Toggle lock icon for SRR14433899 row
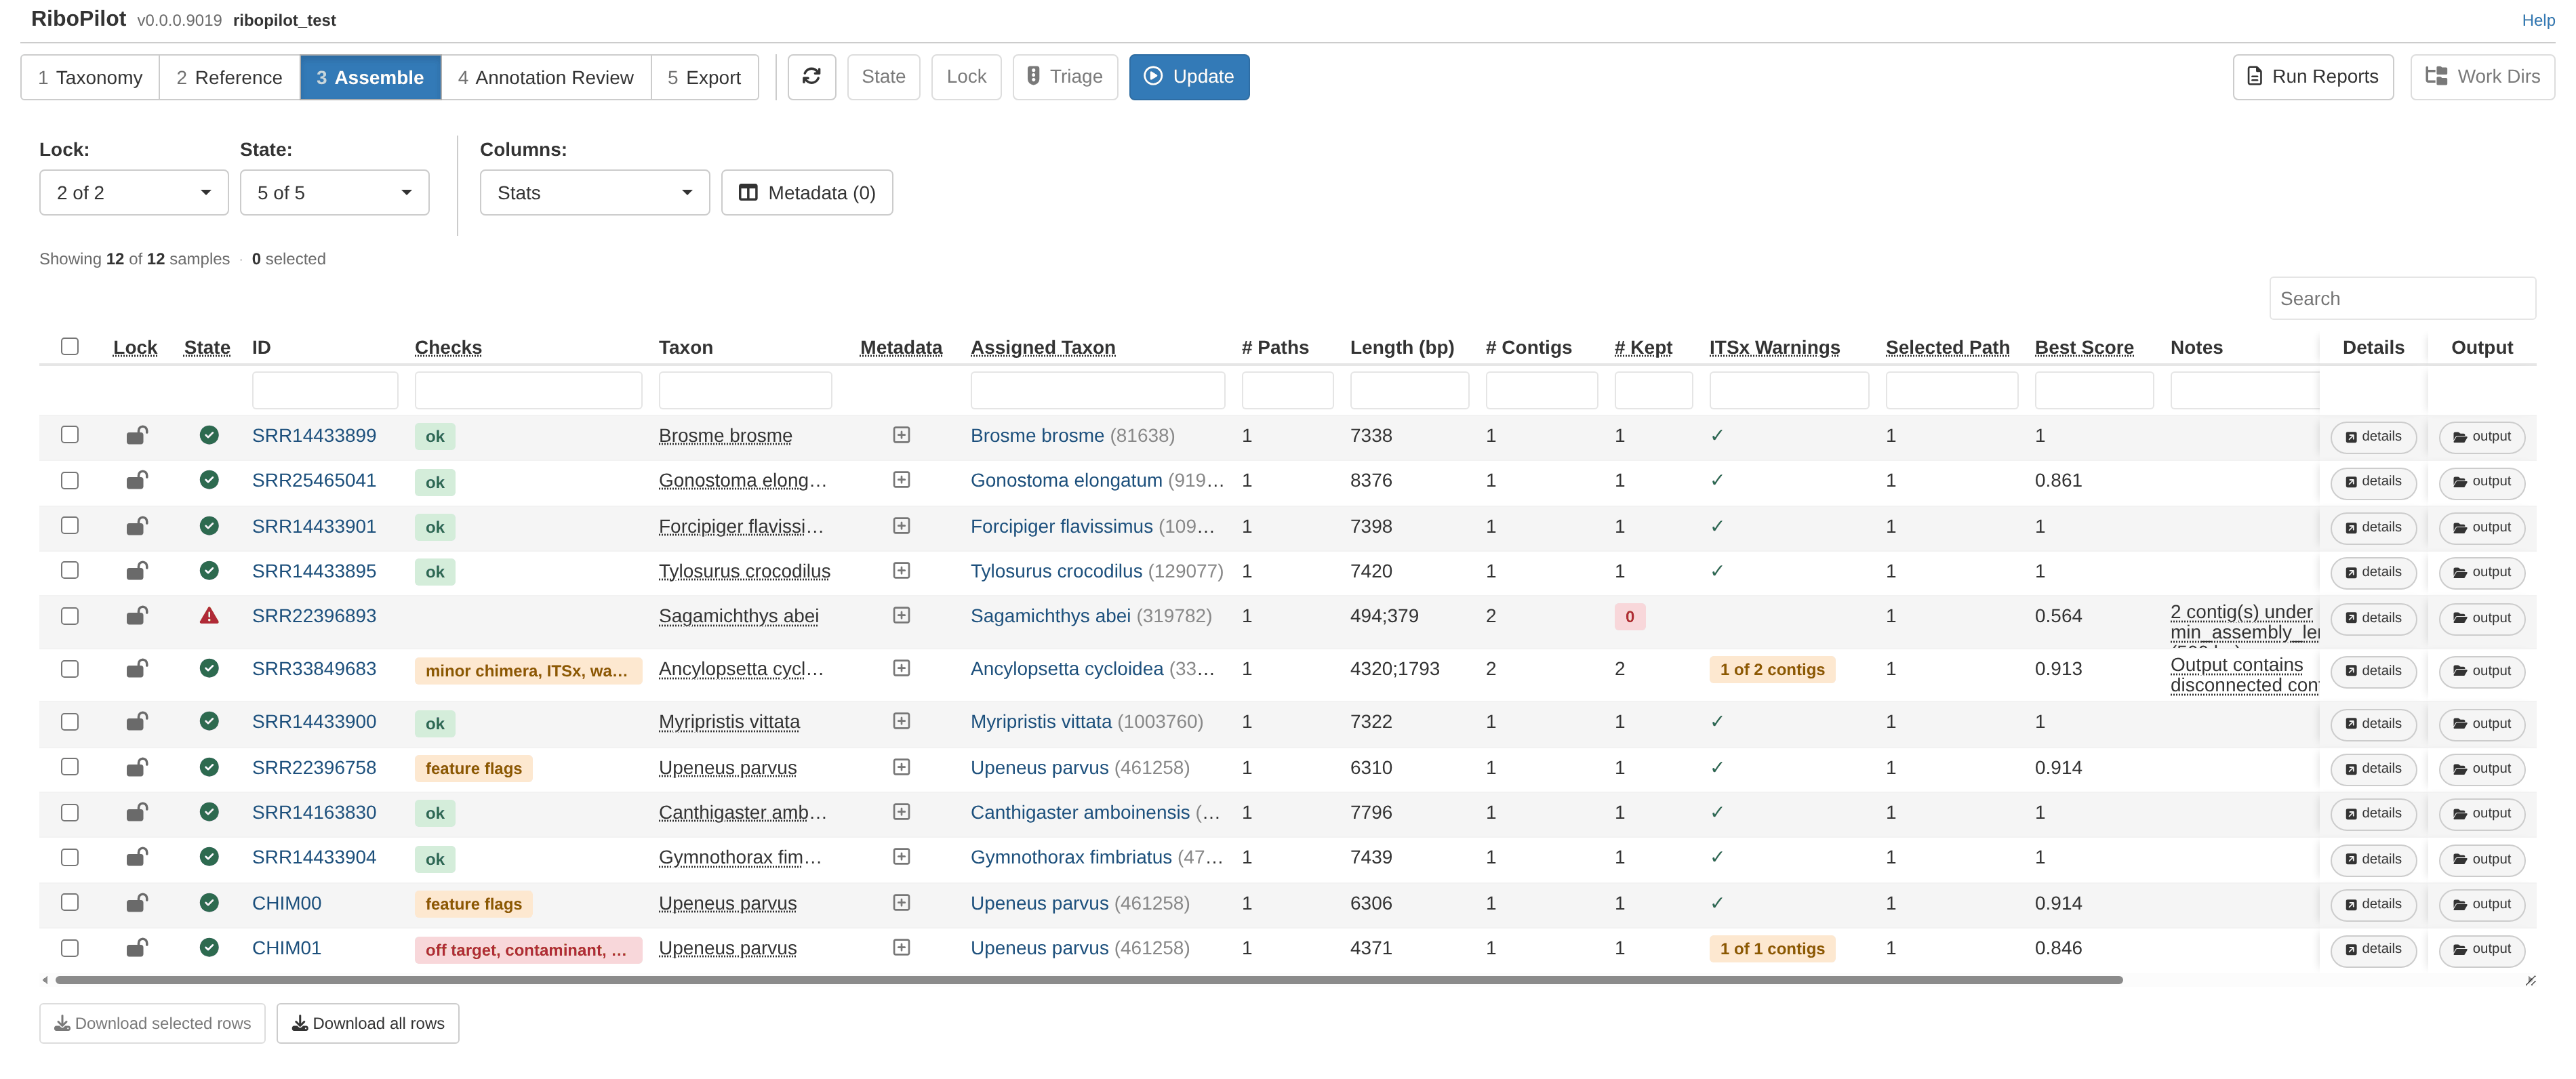 pyautogui.click(x=137, y=435)
